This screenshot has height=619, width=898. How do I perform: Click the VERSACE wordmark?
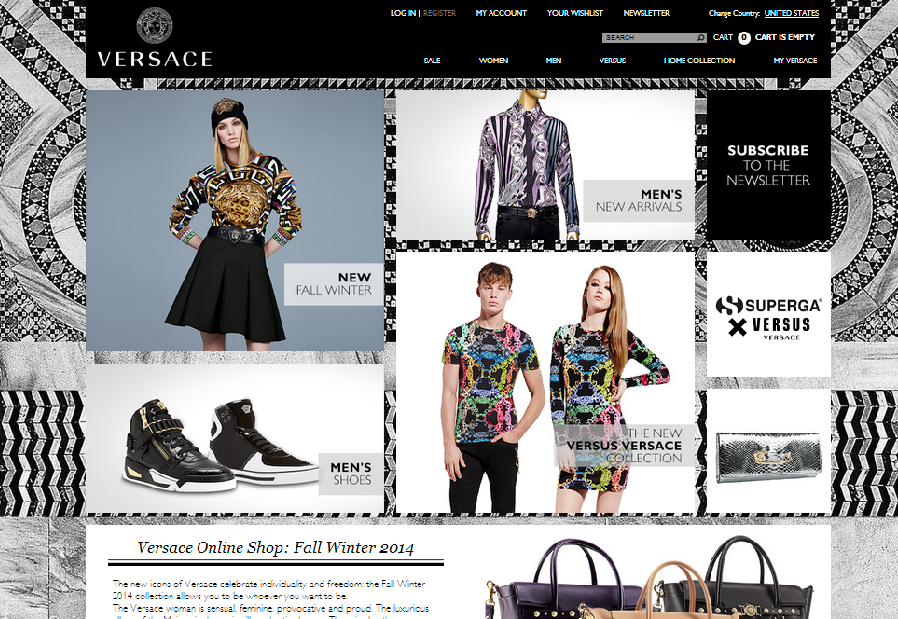click(155, 59)
